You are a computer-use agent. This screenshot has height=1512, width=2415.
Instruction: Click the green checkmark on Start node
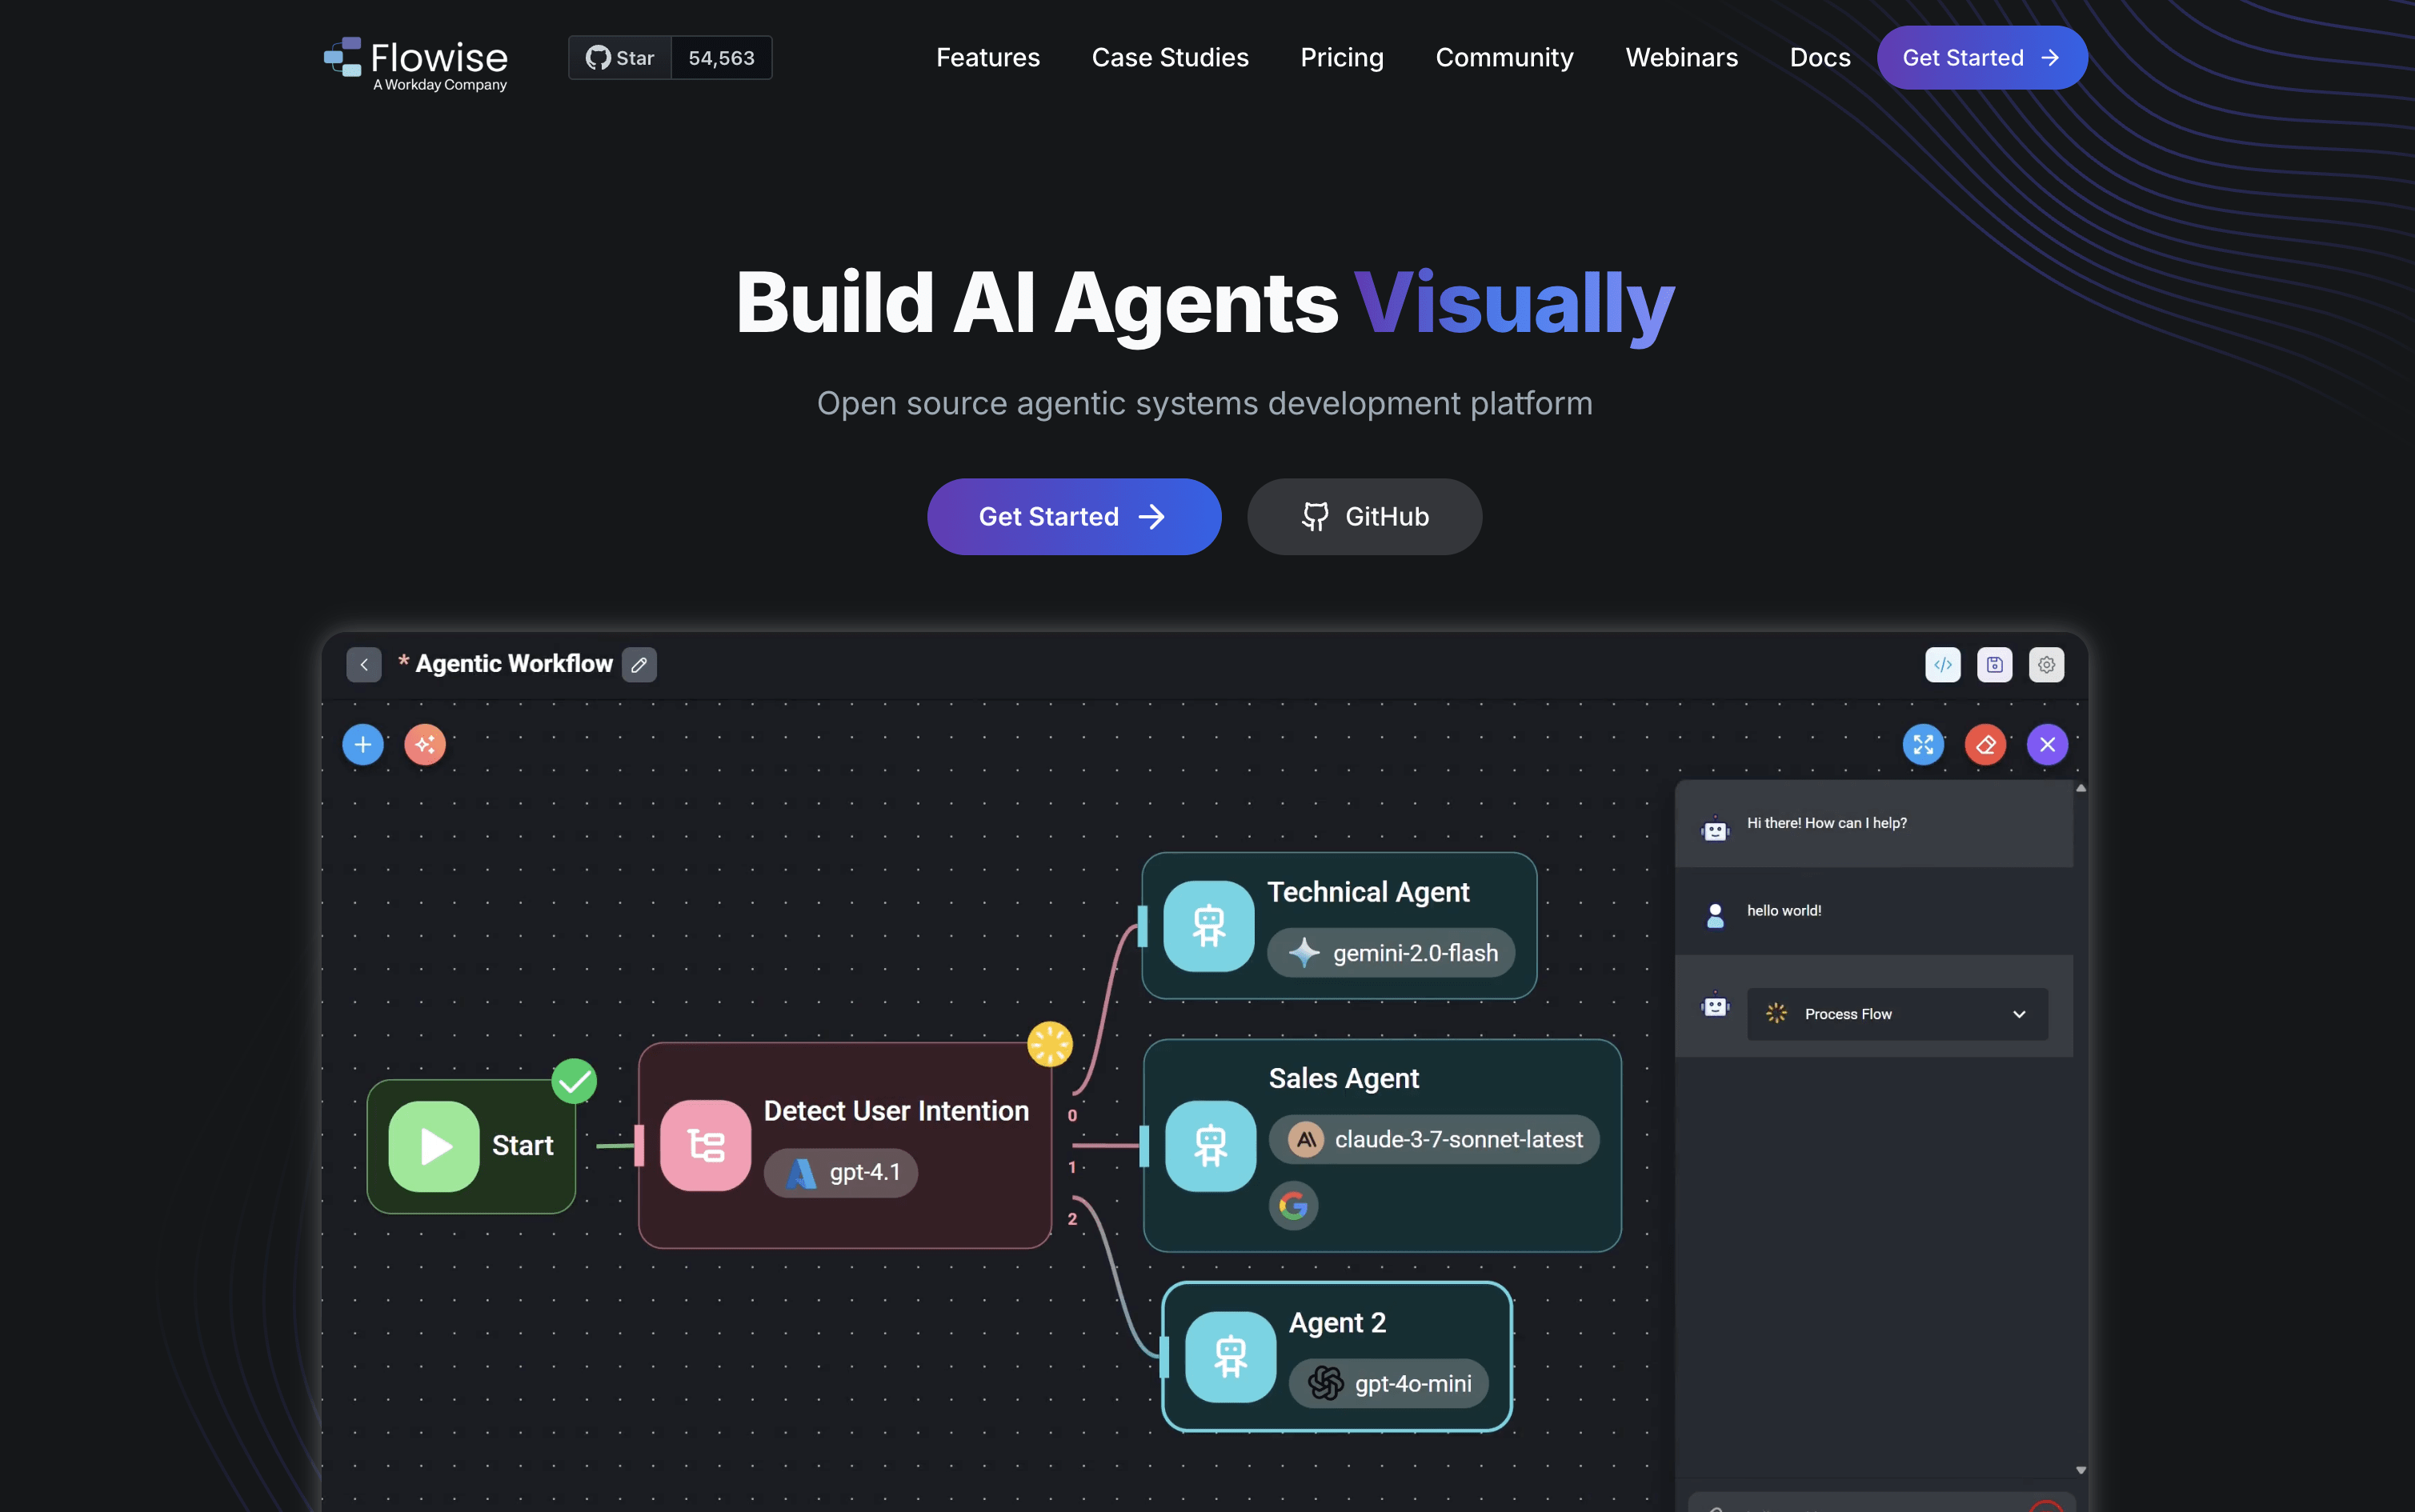574,1081
